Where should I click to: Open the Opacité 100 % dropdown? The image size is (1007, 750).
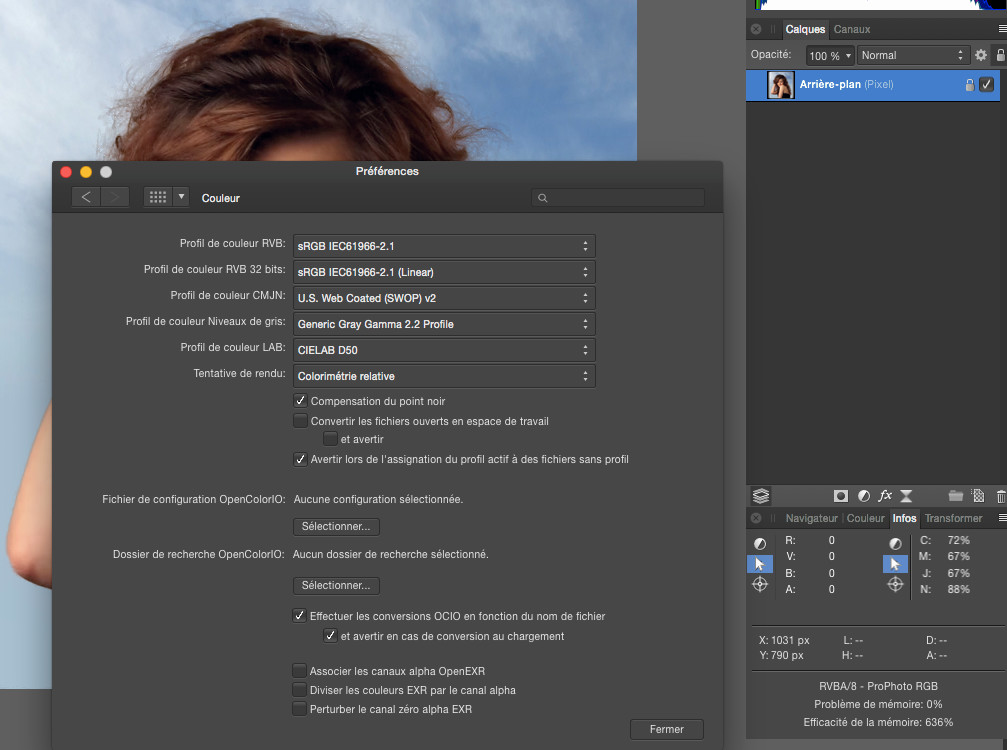coord(830,56)
